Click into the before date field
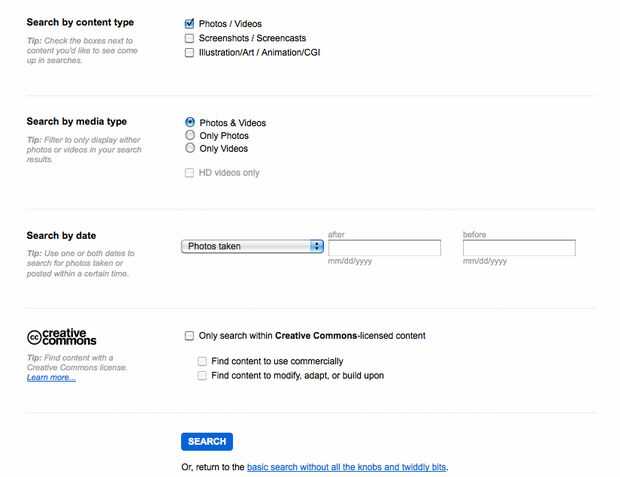The image size is (620, 477). click(519, 248)
